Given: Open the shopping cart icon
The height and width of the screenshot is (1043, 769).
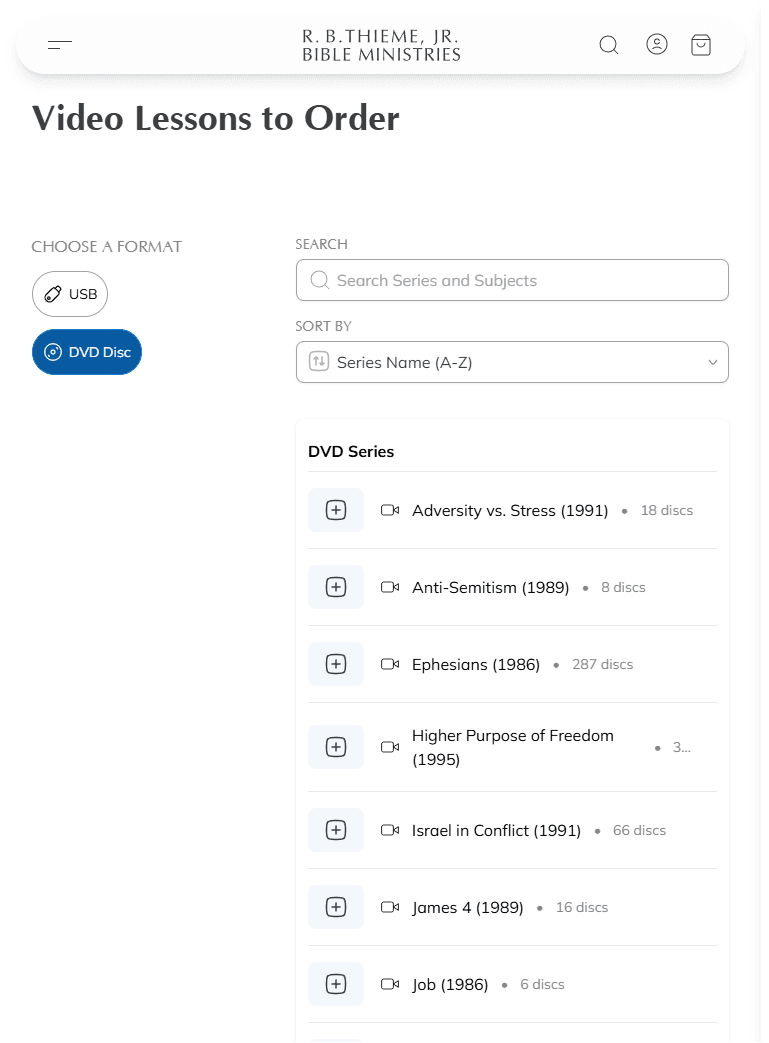Looking at the screenshot, I should 701,45.
